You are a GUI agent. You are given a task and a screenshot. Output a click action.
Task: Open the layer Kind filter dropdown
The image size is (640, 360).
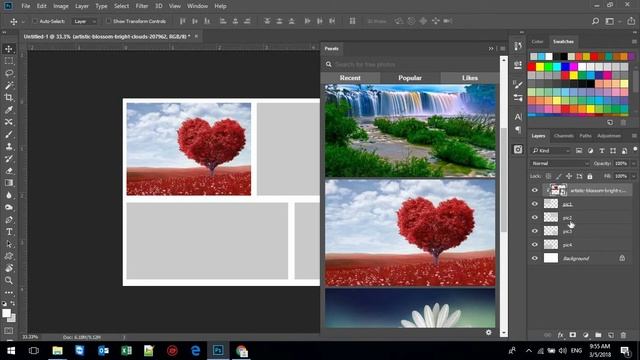point(550,151)
